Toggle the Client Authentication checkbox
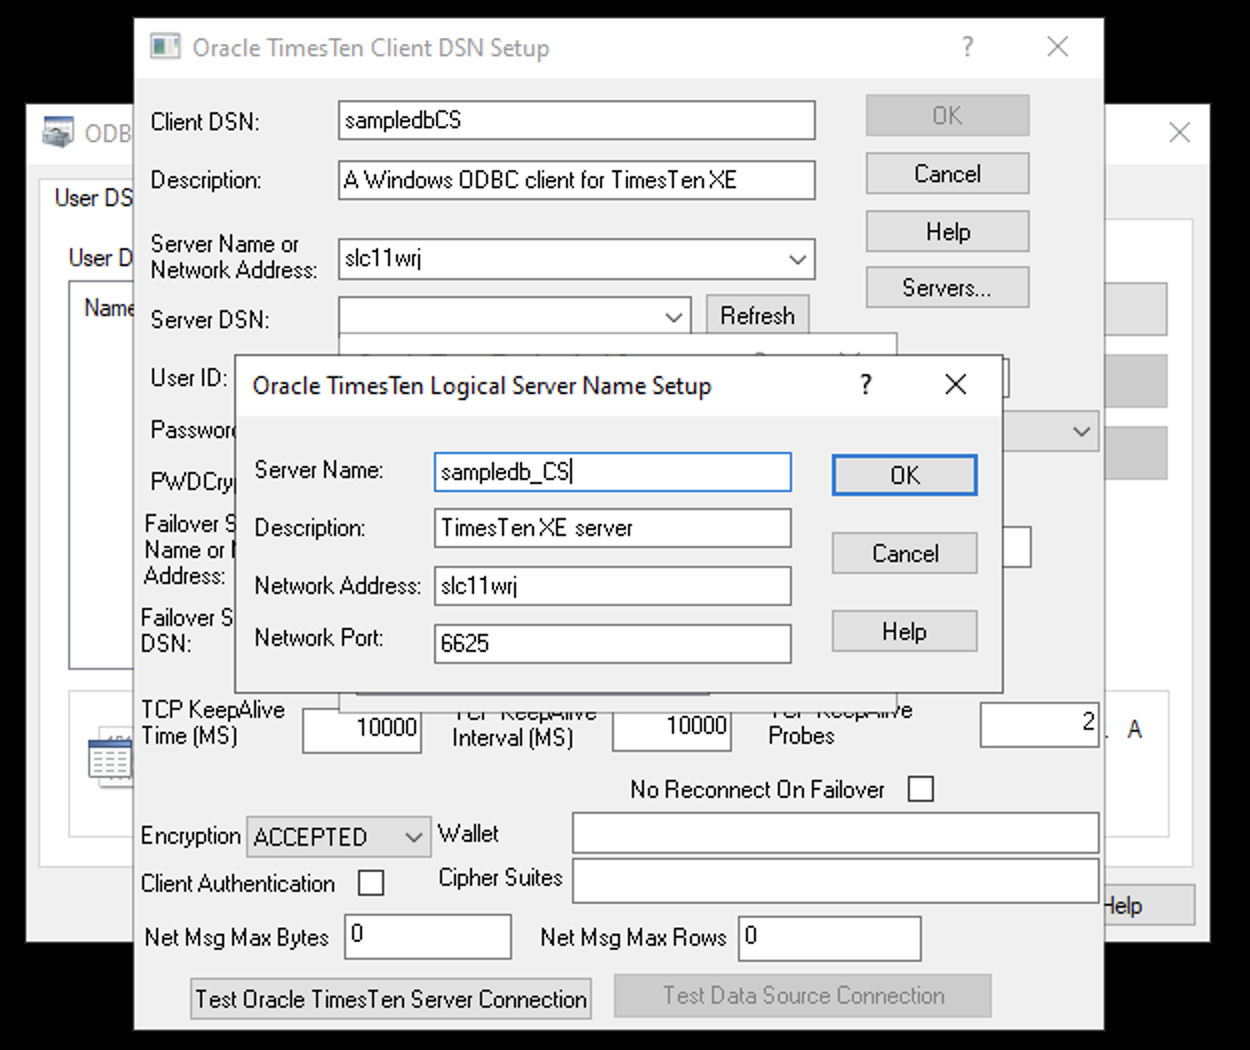The image size is (1250, 1050). 371,883
